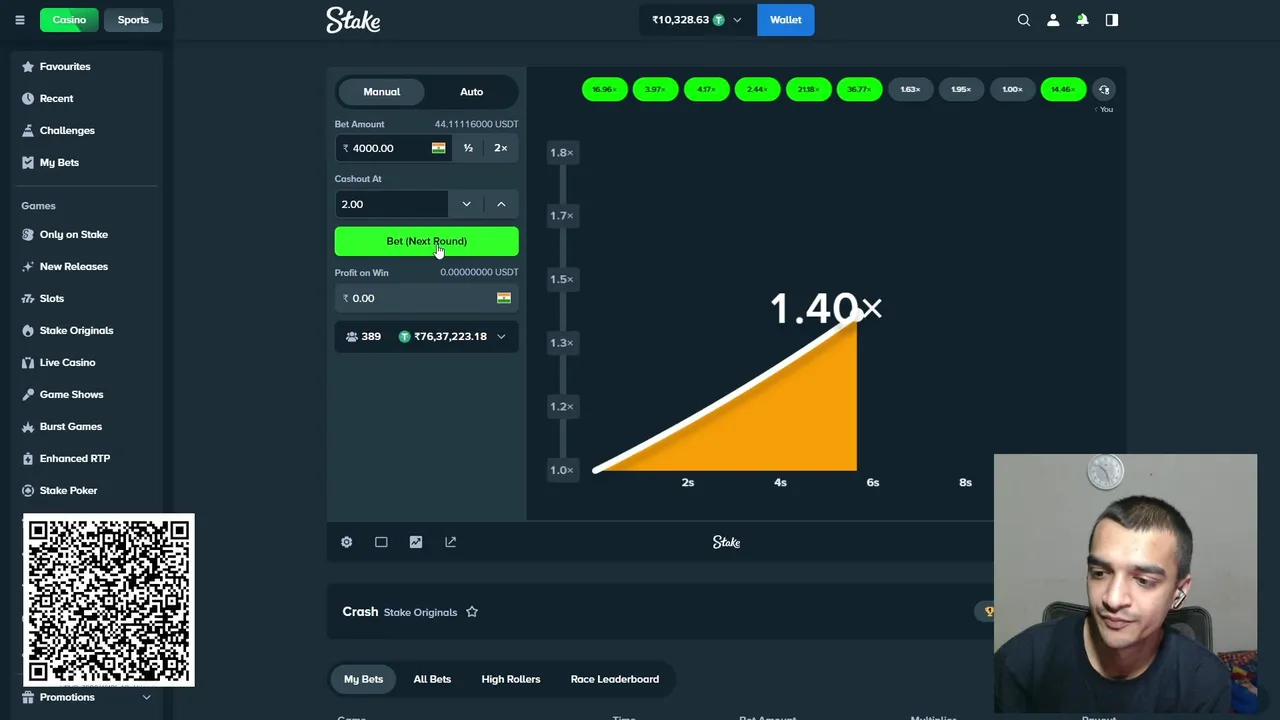Click Bet (Next Round) button
This screenshot has width=1280, height=720.
pos(426,241)
